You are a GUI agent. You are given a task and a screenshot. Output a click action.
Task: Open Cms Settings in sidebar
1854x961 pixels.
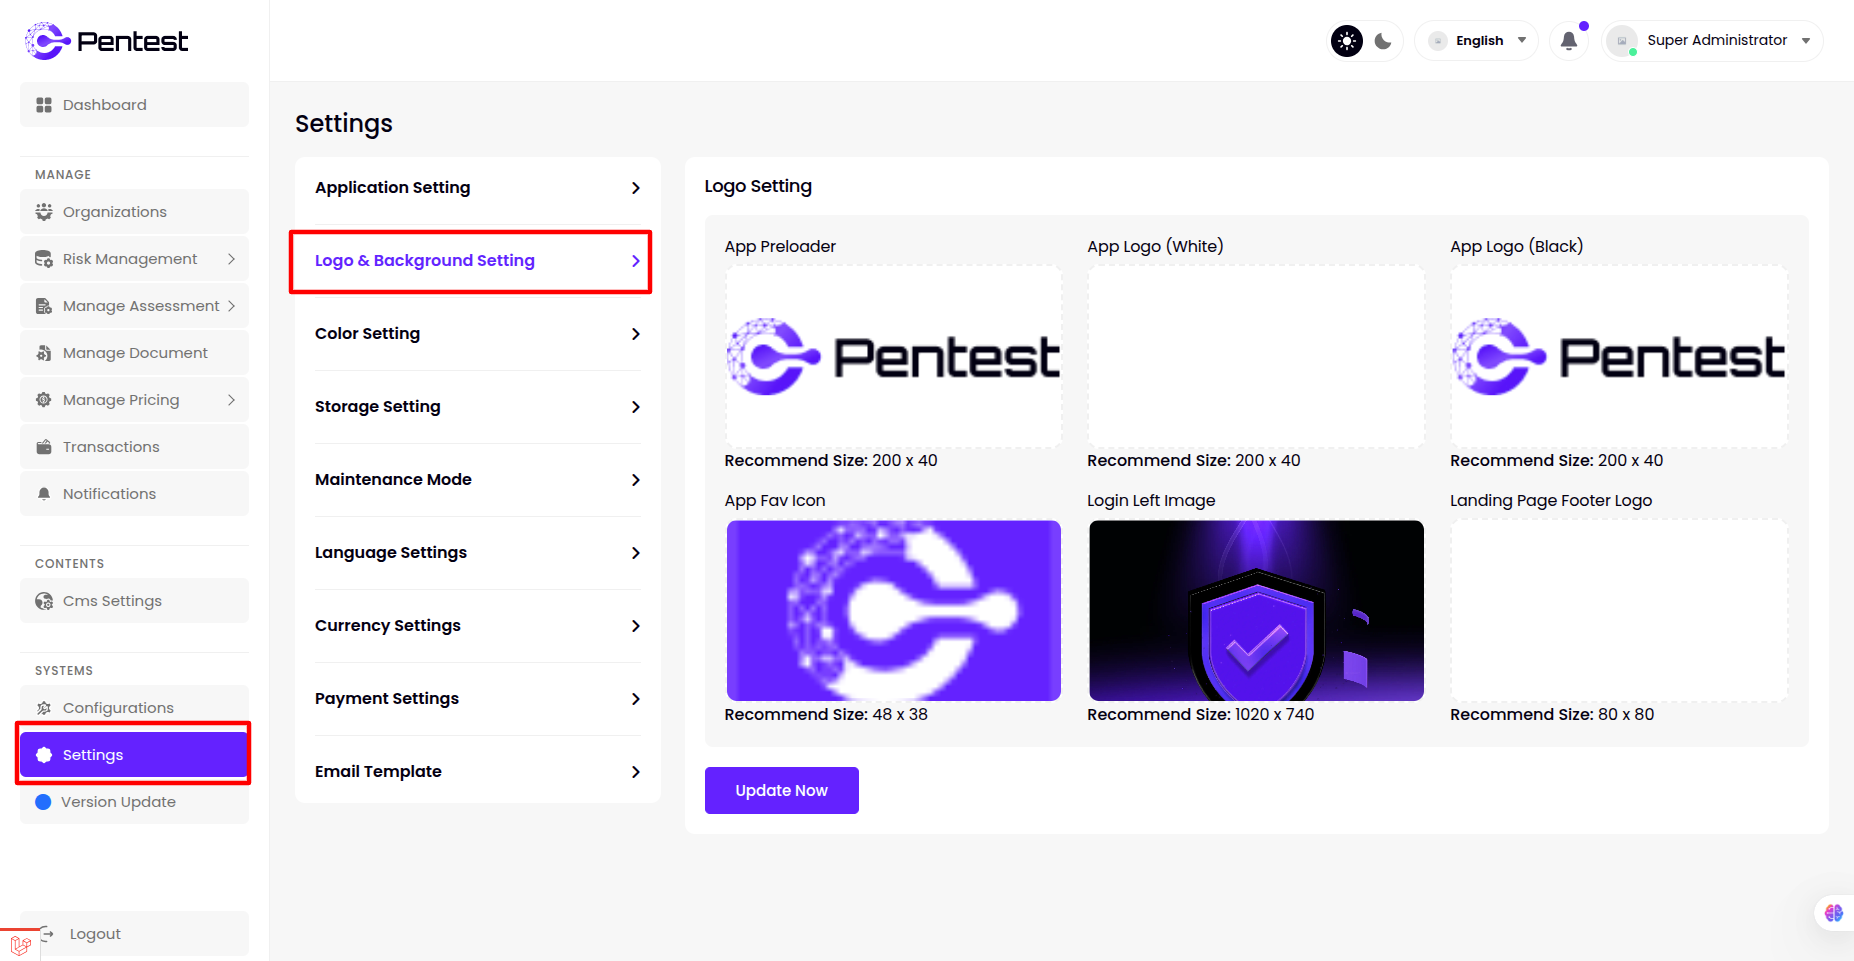tap(134, 601)
